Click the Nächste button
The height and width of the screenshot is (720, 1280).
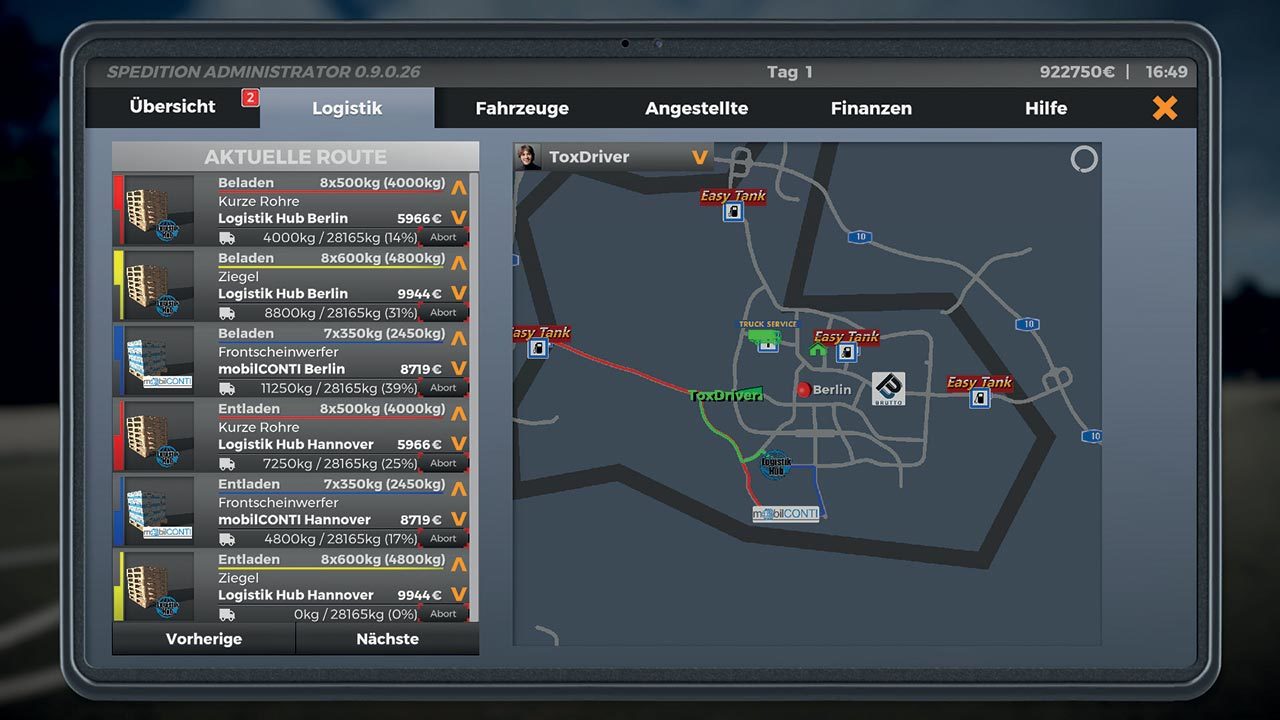pyautogui.click(x=387, y=639)
